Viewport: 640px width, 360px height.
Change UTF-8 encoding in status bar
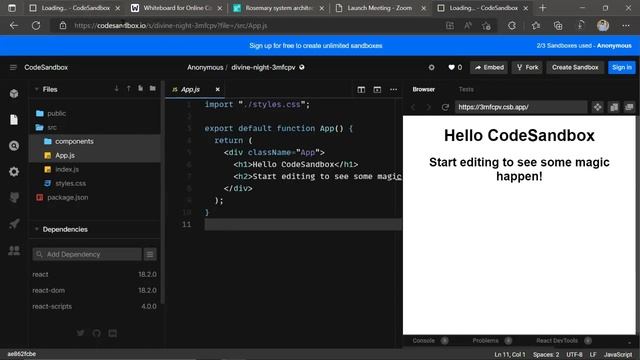click(574, 354)
